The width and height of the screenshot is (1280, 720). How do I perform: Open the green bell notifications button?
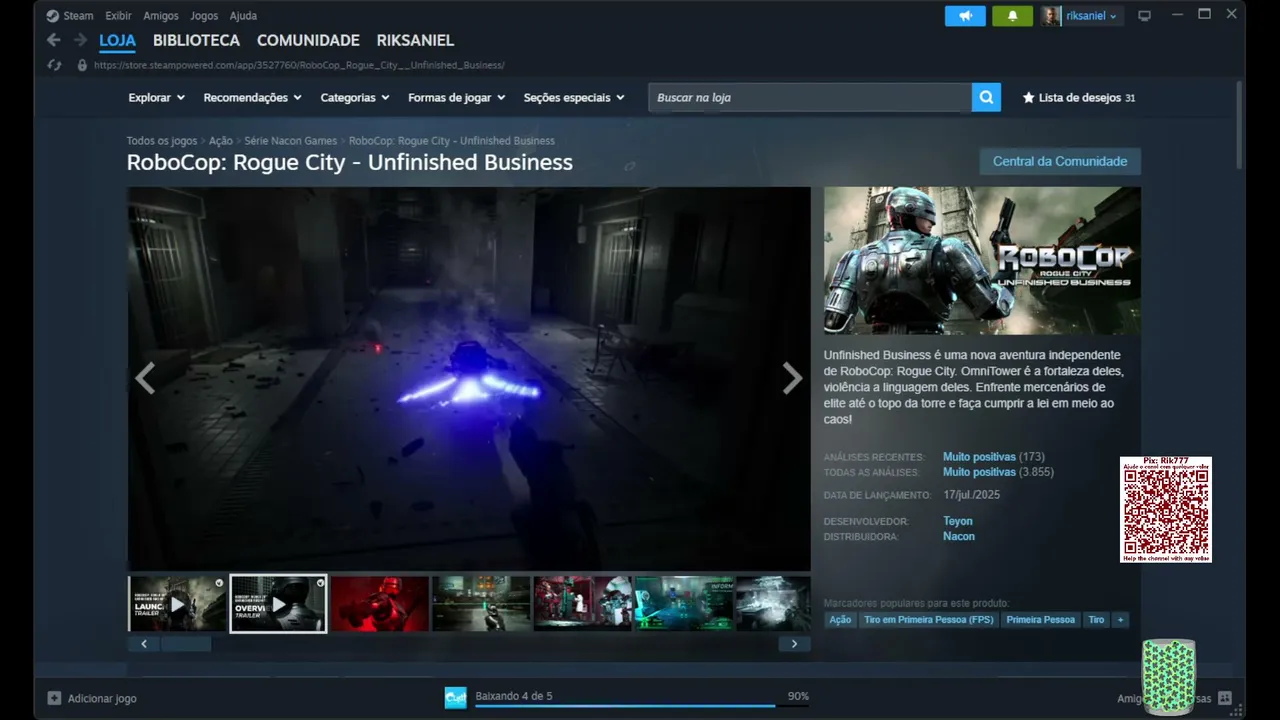point(1012,16)
